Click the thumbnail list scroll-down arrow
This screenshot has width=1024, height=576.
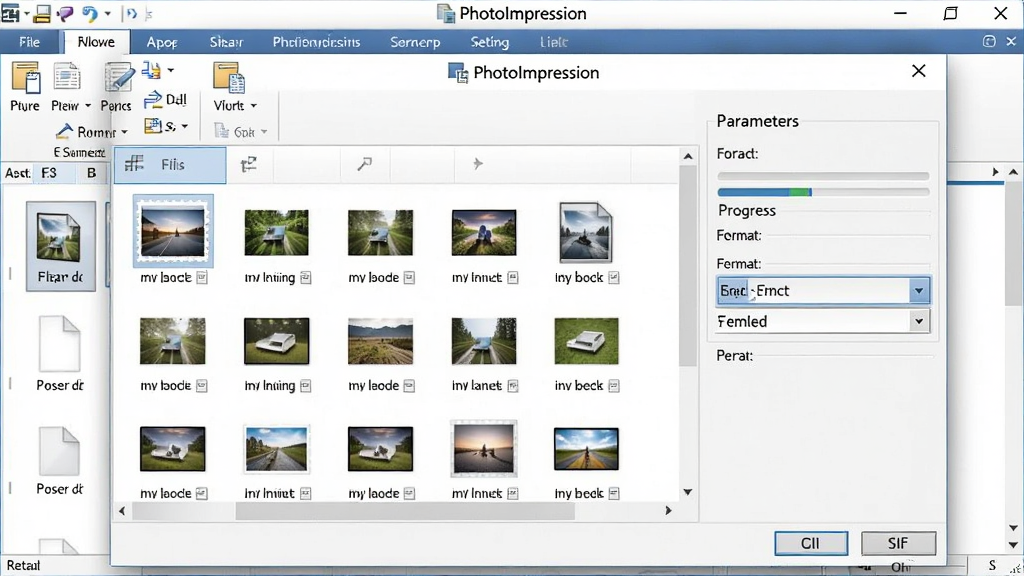(x=688, y=492)
